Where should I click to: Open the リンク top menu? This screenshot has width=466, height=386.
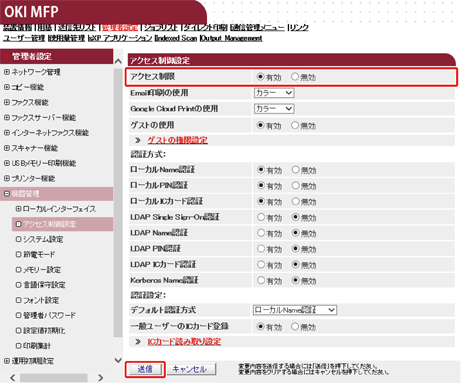point(299,27)
